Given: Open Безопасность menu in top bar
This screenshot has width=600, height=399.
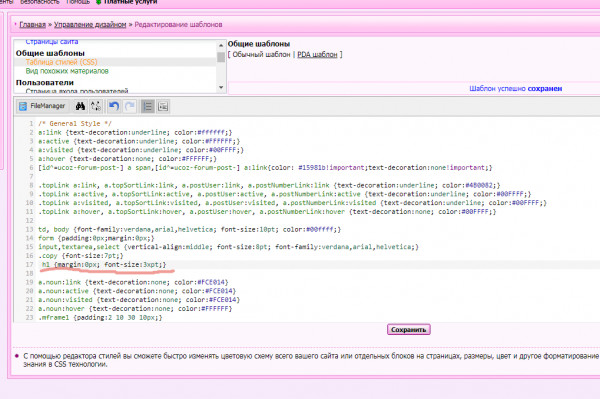Looking at the screenshot, I should (x=40, y=2).
